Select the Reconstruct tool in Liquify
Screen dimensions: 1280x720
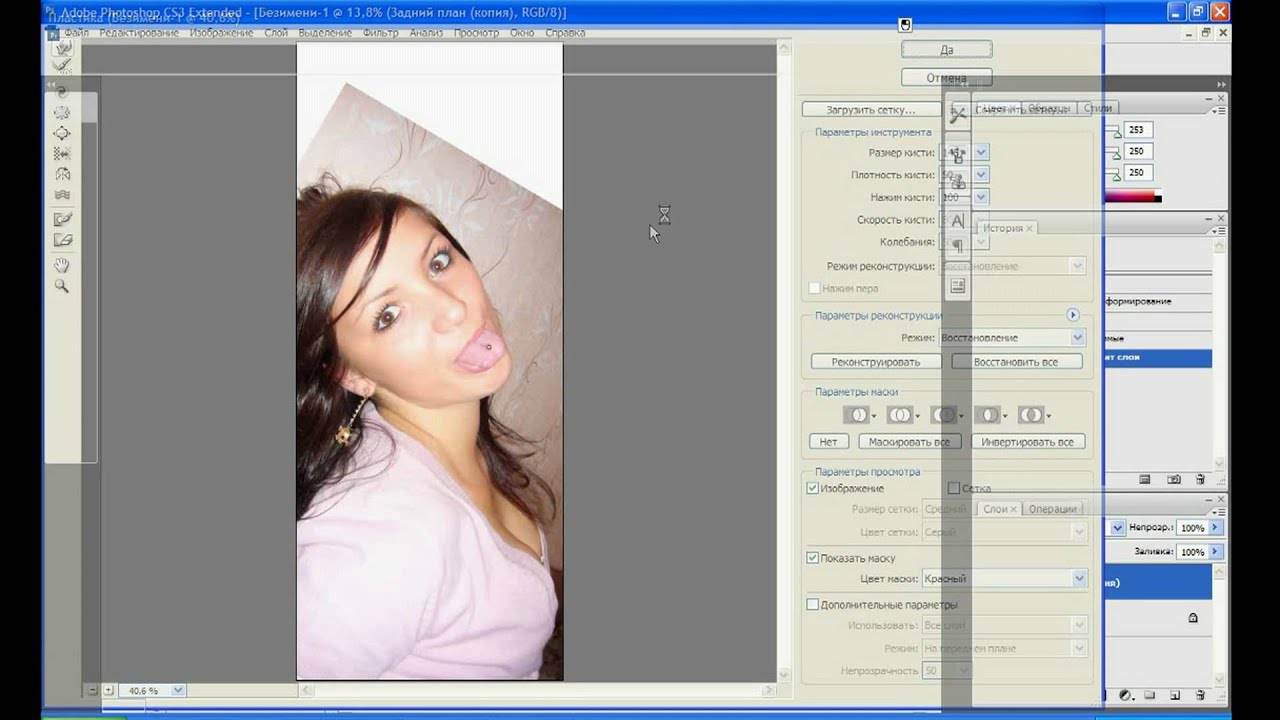(x=62, y=65)
